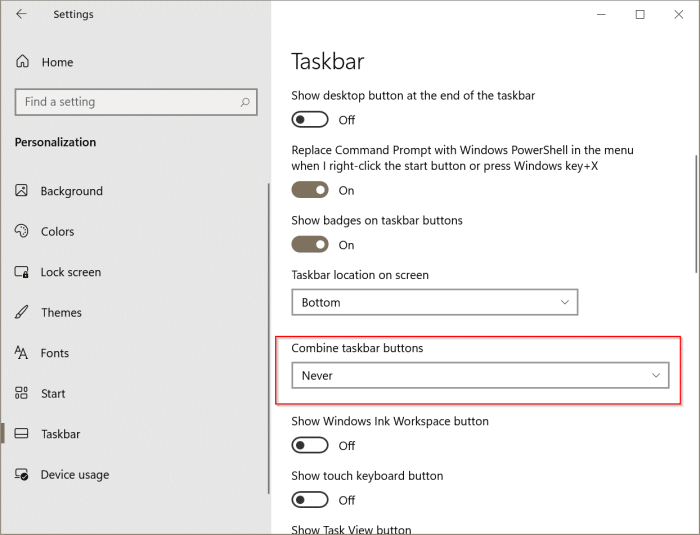Click the Colors palette icon
The height and width of the screenshot is (535, 700).
(x=21, y=231)
